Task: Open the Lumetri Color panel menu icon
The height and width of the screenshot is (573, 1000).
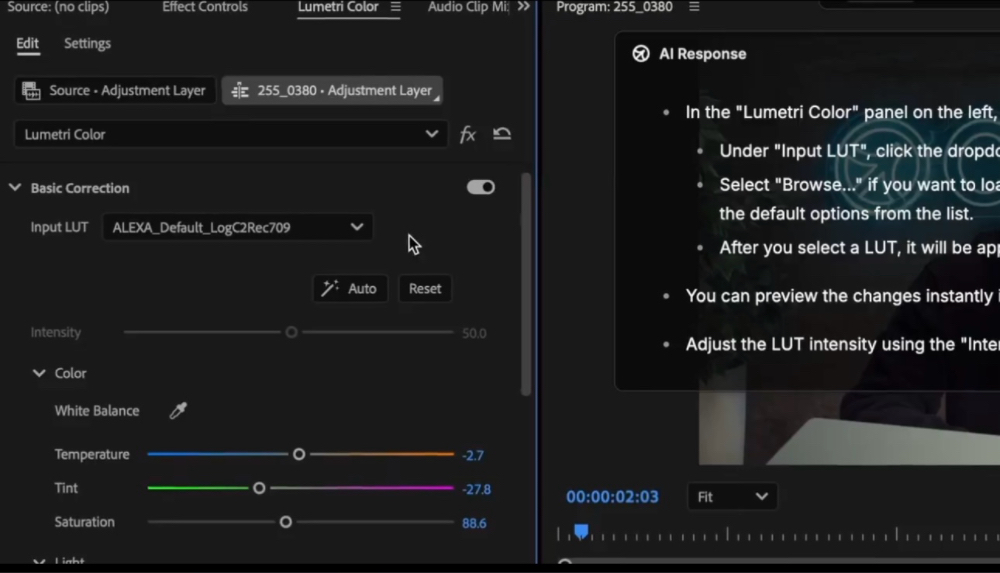Action: (395, 7)
